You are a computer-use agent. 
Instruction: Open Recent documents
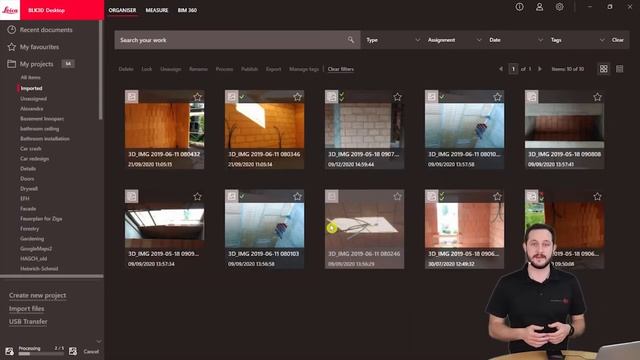coord(46,30)
